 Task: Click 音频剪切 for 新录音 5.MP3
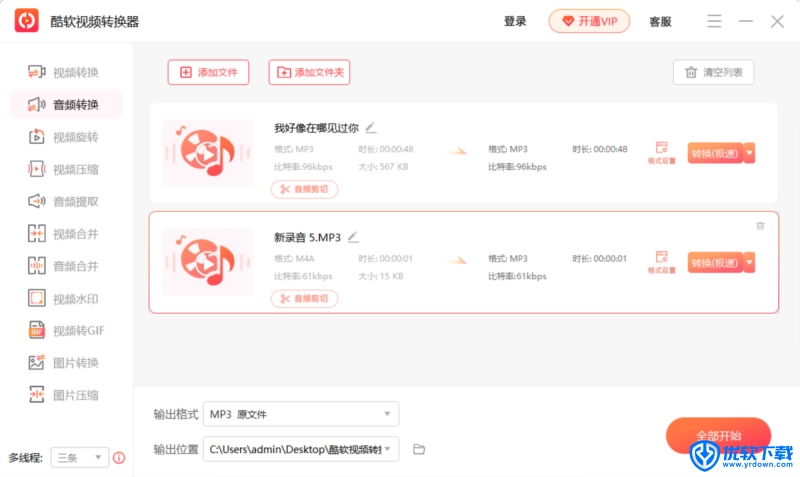tap(304, 298)
